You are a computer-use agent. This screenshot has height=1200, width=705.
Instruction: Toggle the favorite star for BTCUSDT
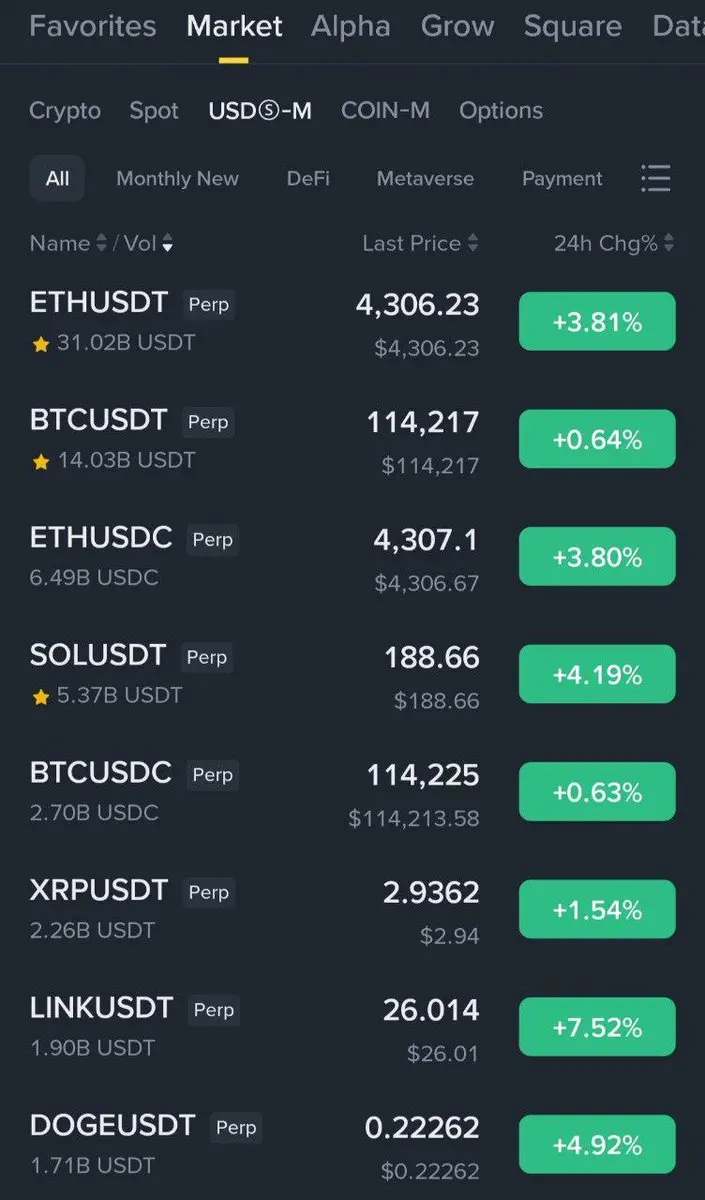point(41,462)
